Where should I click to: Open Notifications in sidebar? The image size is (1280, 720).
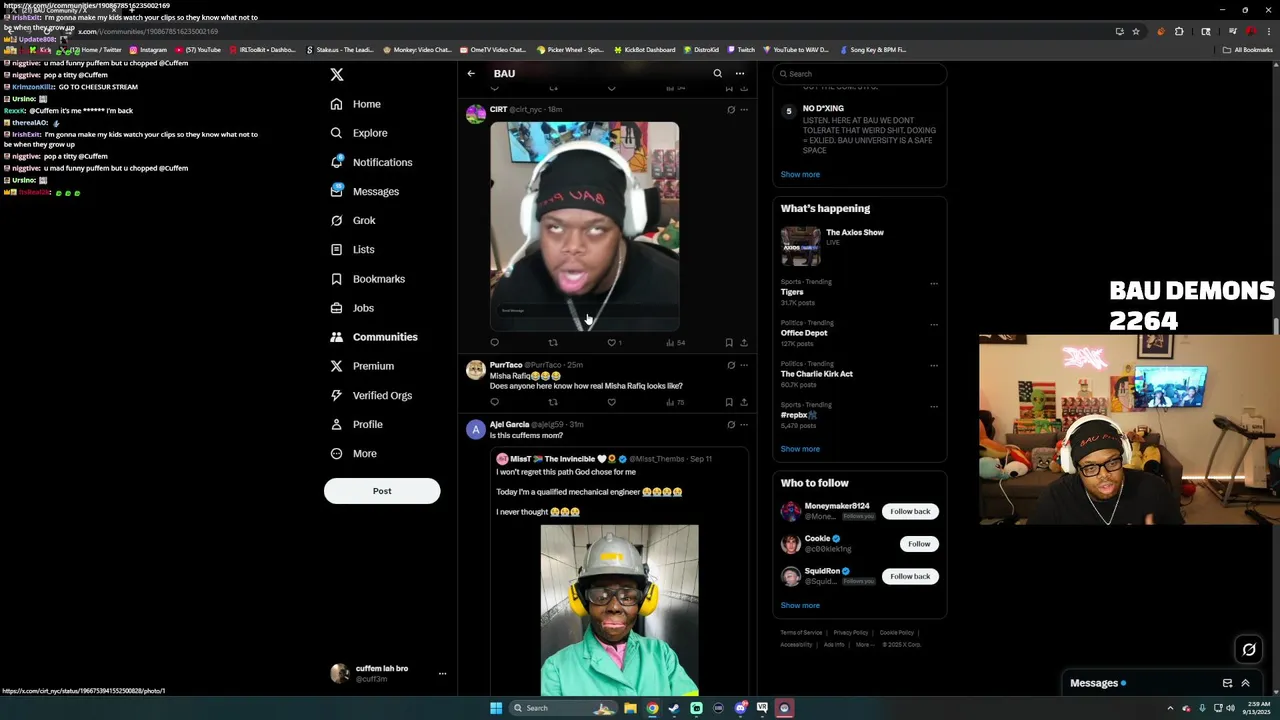coord(371,162)
